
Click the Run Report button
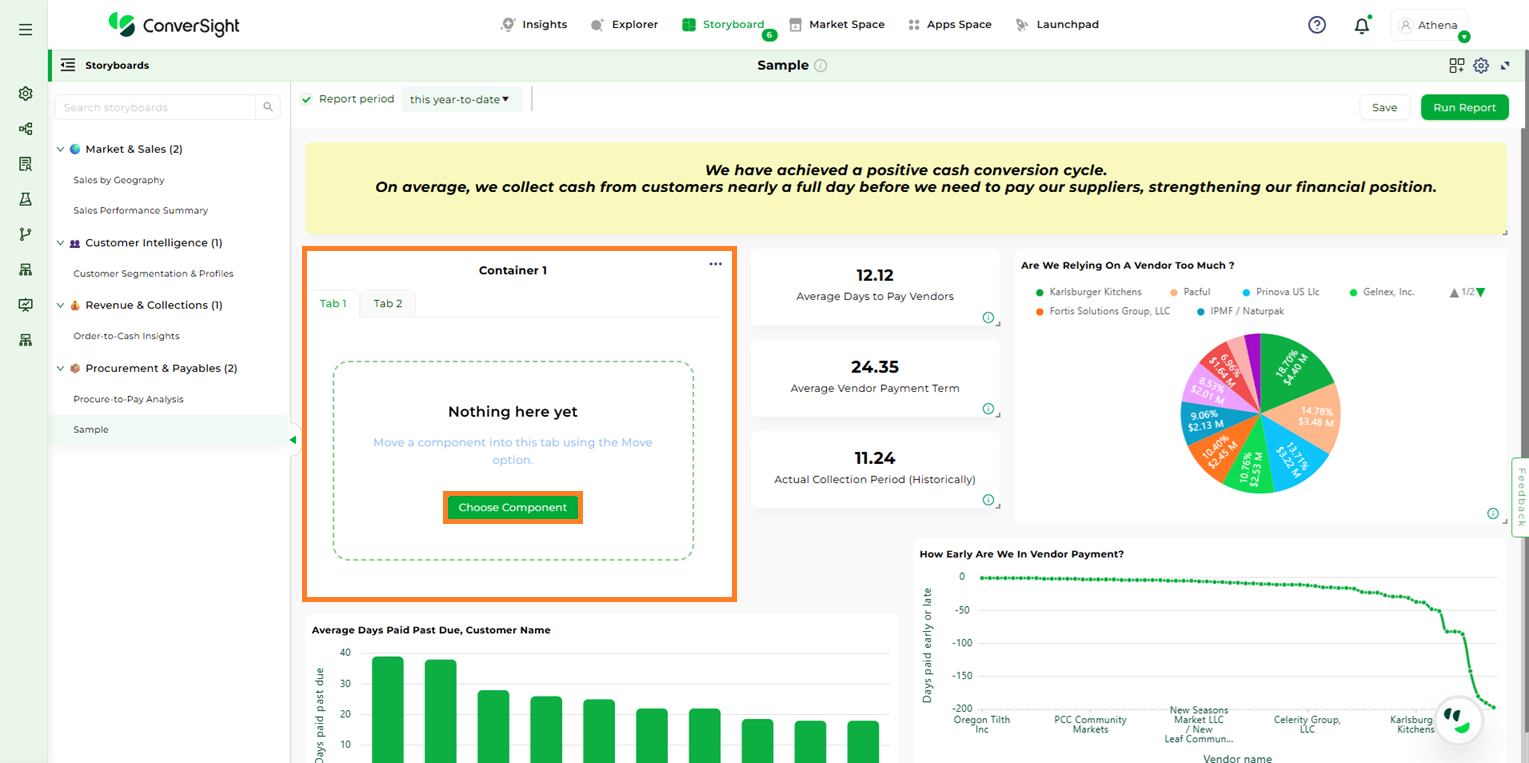point(1464,108)
